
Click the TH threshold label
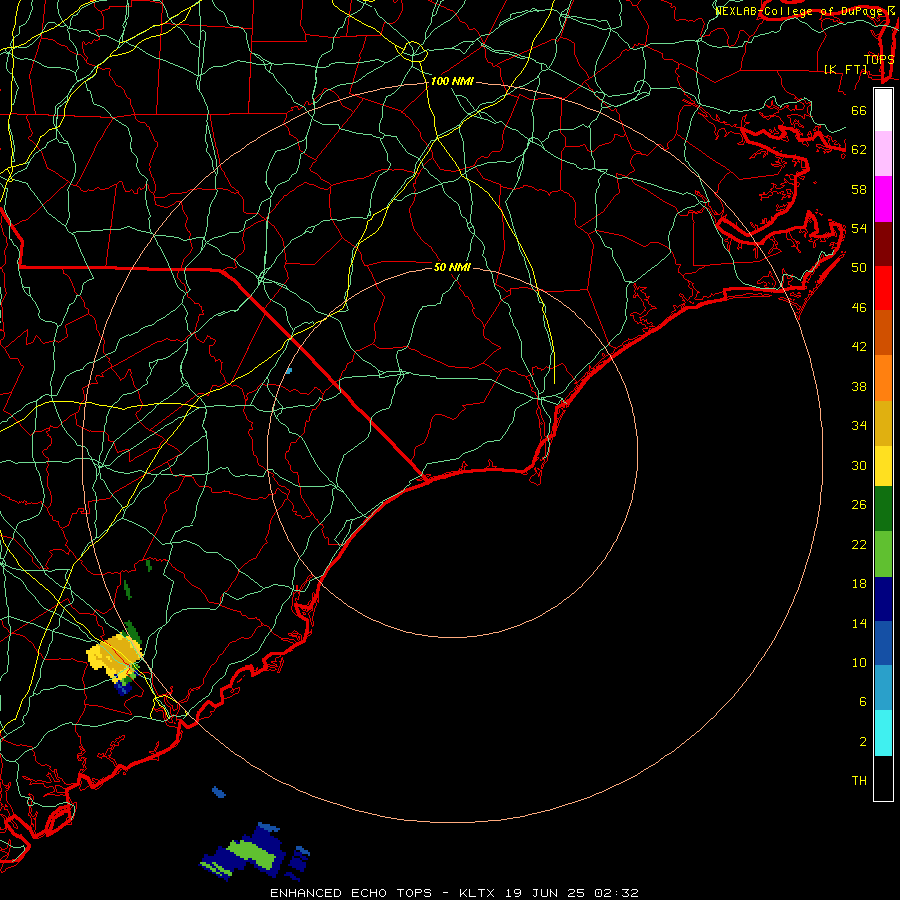859,781
